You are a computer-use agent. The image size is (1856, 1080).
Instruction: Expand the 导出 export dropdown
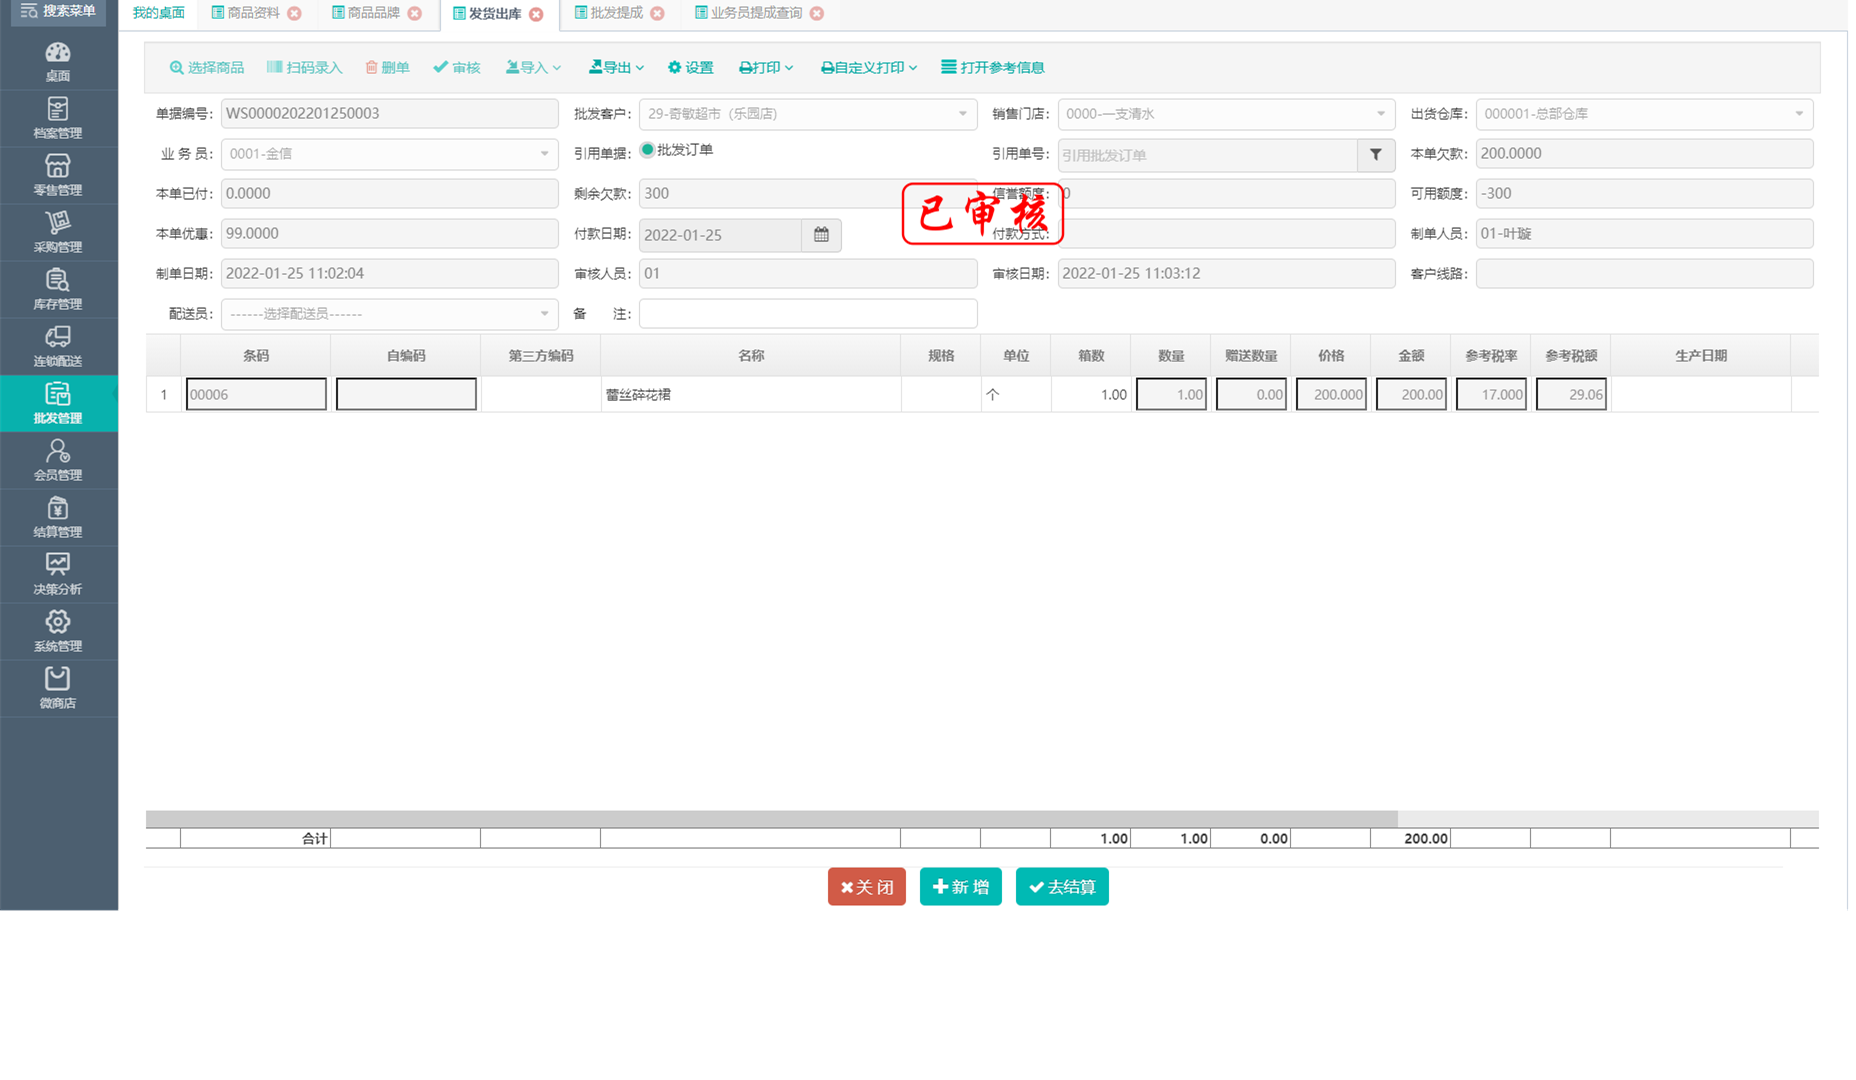[616, 67]
